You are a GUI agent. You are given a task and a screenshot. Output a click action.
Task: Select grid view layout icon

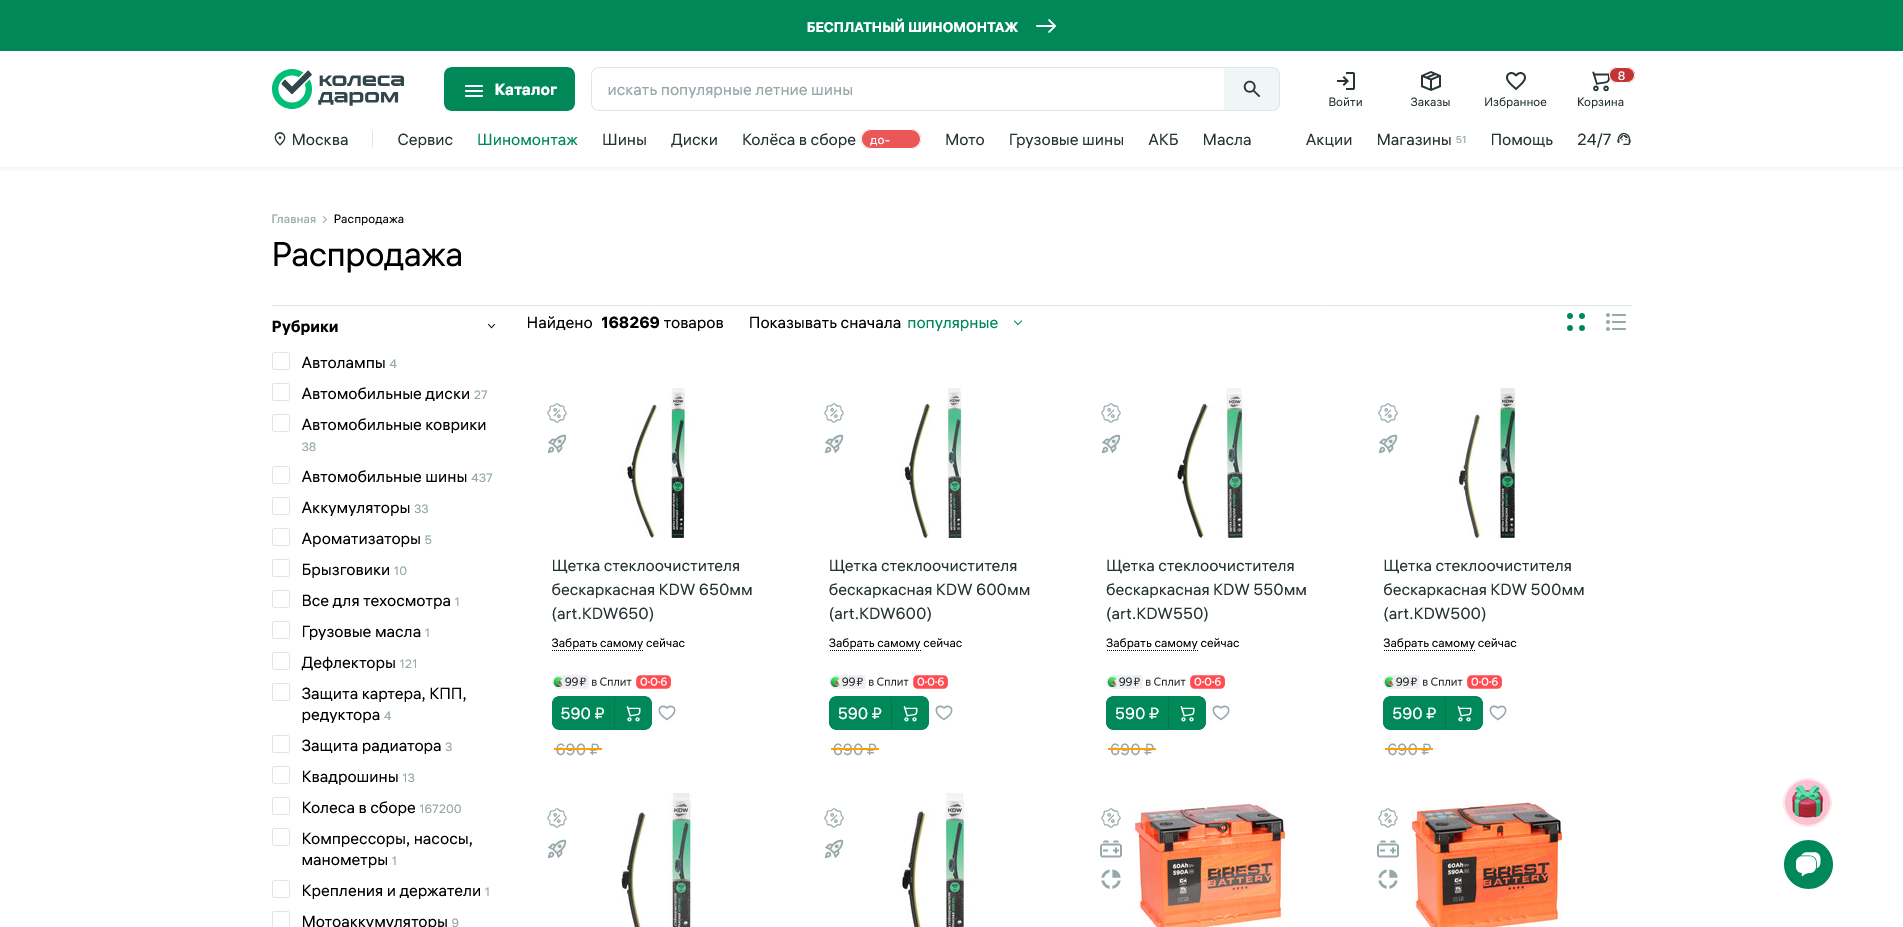click(1576, 322)
